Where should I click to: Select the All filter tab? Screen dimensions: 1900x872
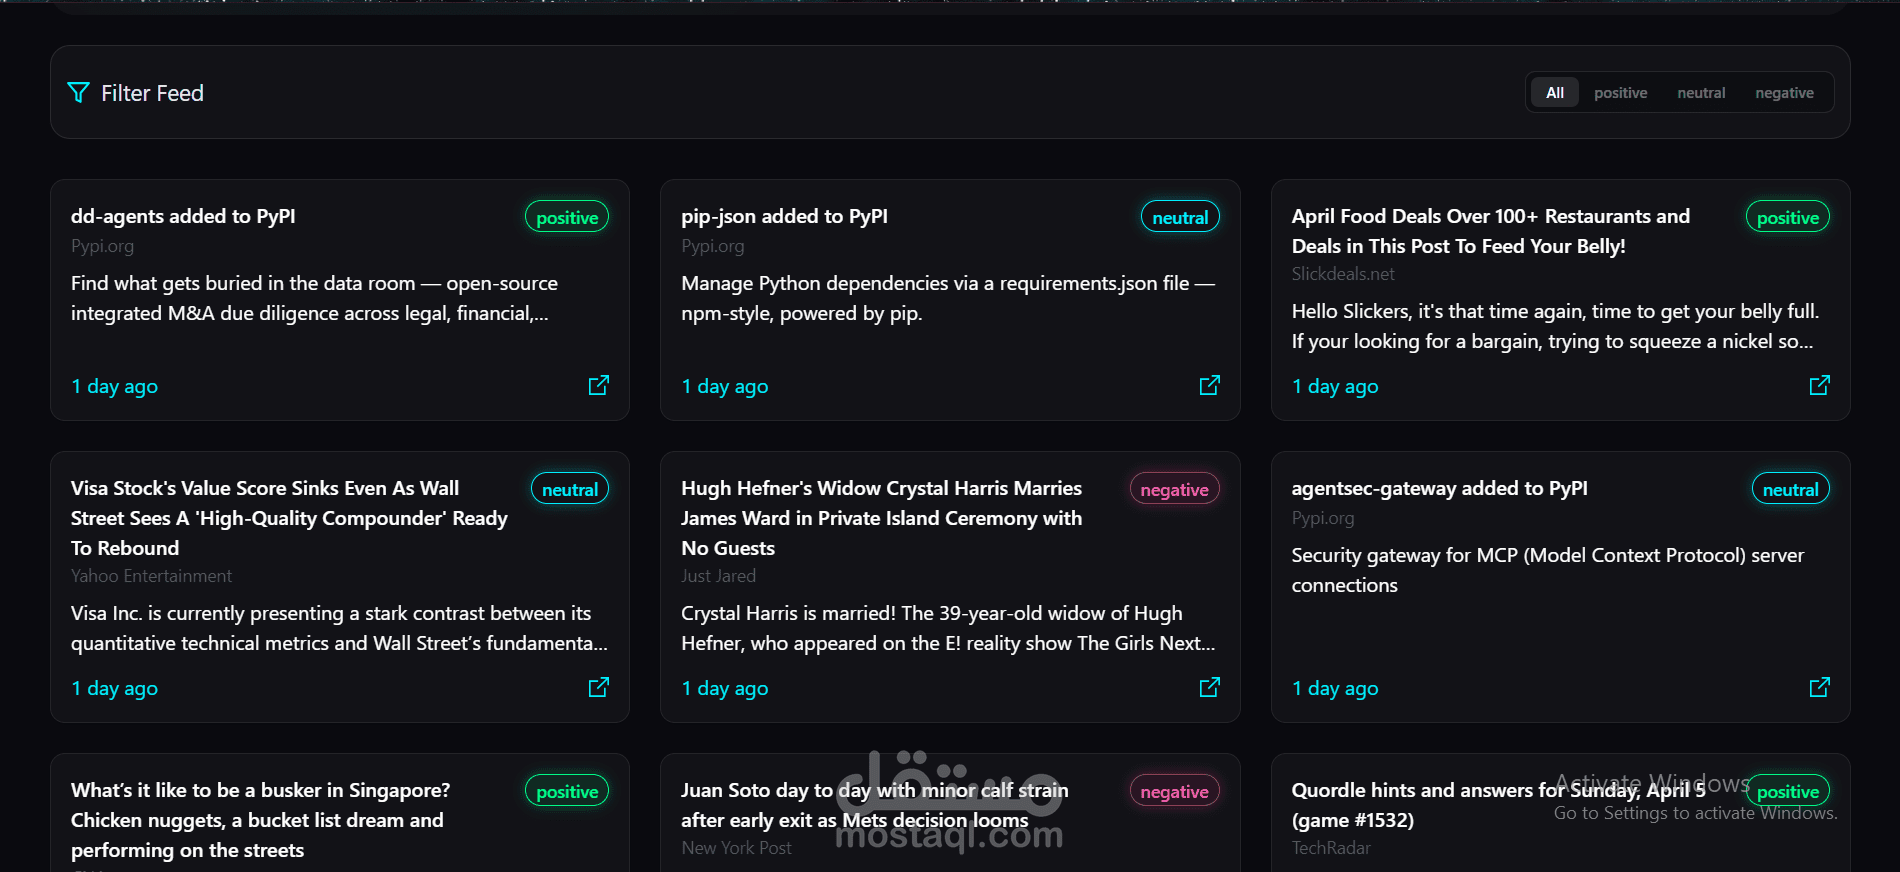1554,93
